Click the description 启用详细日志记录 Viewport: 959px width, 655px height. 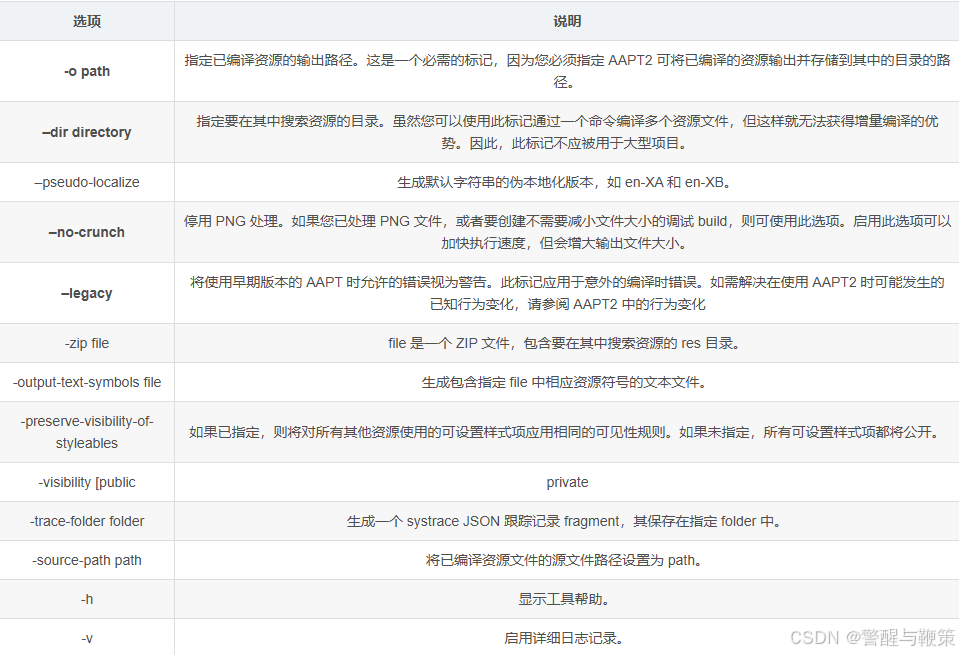point(567,638)
